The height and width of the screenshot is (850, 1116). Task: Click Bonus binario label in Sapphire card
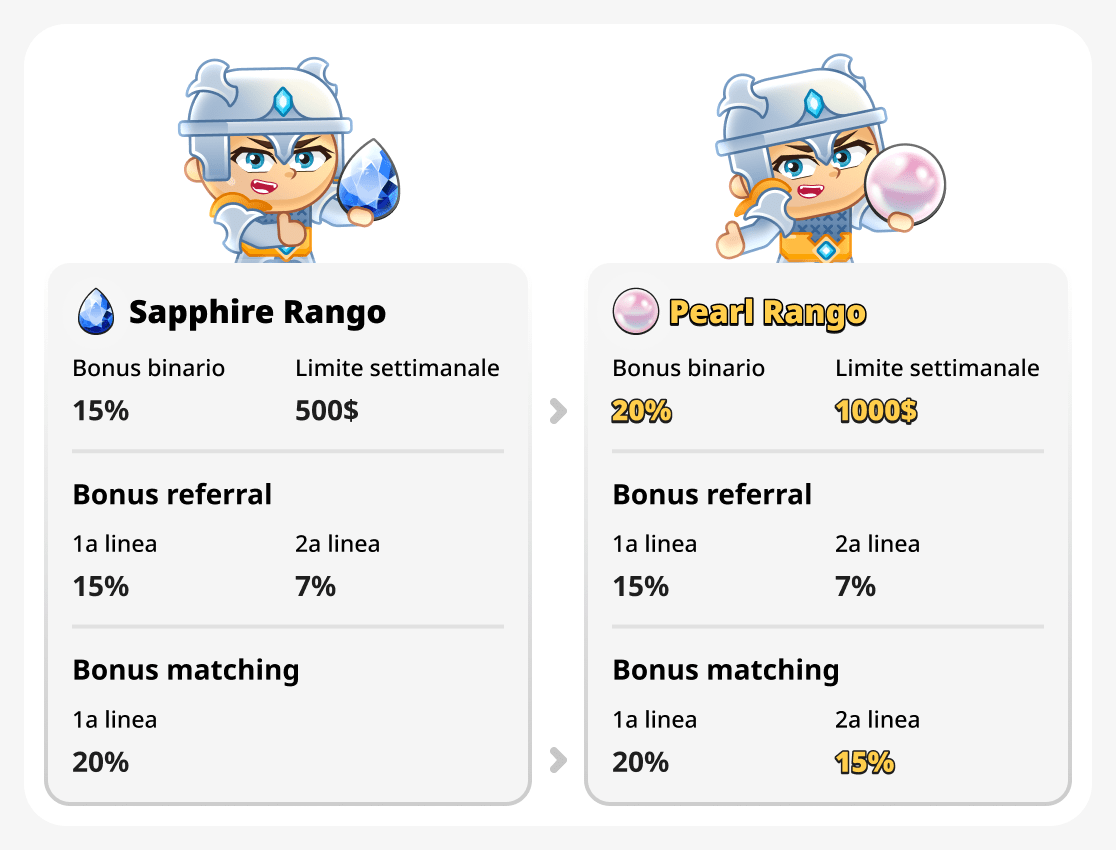click(x=149, y=368)
